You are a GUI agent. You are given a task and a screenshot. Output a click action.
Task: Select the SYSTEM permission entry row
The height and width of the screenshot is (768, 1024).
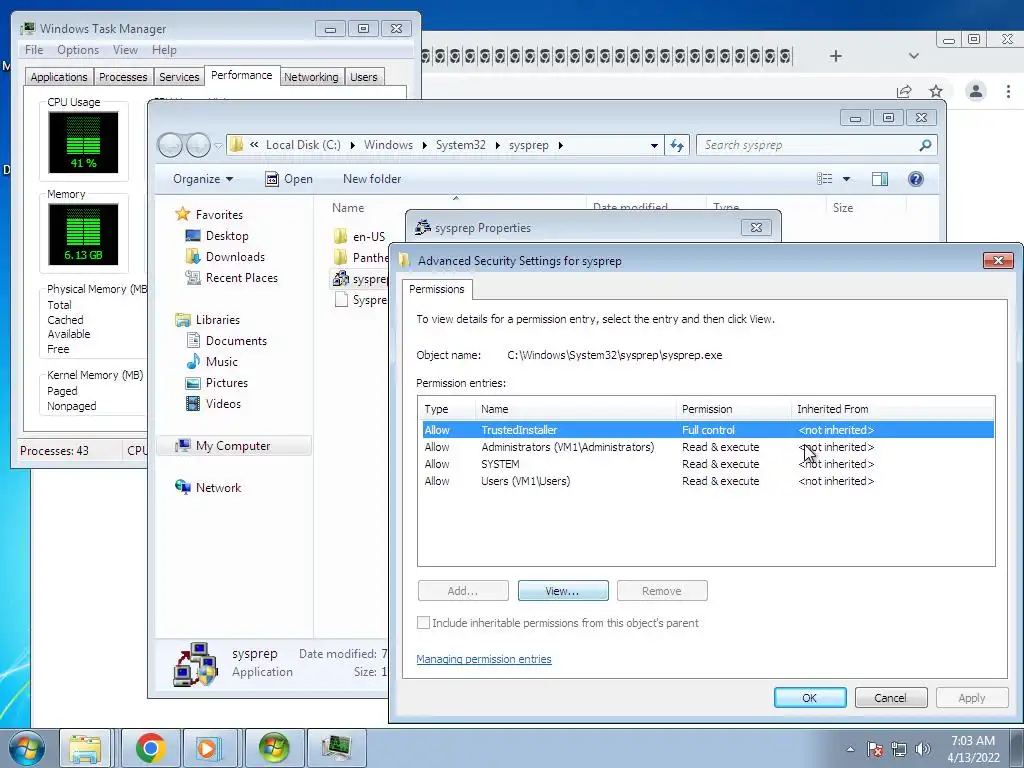pos(707,464)
